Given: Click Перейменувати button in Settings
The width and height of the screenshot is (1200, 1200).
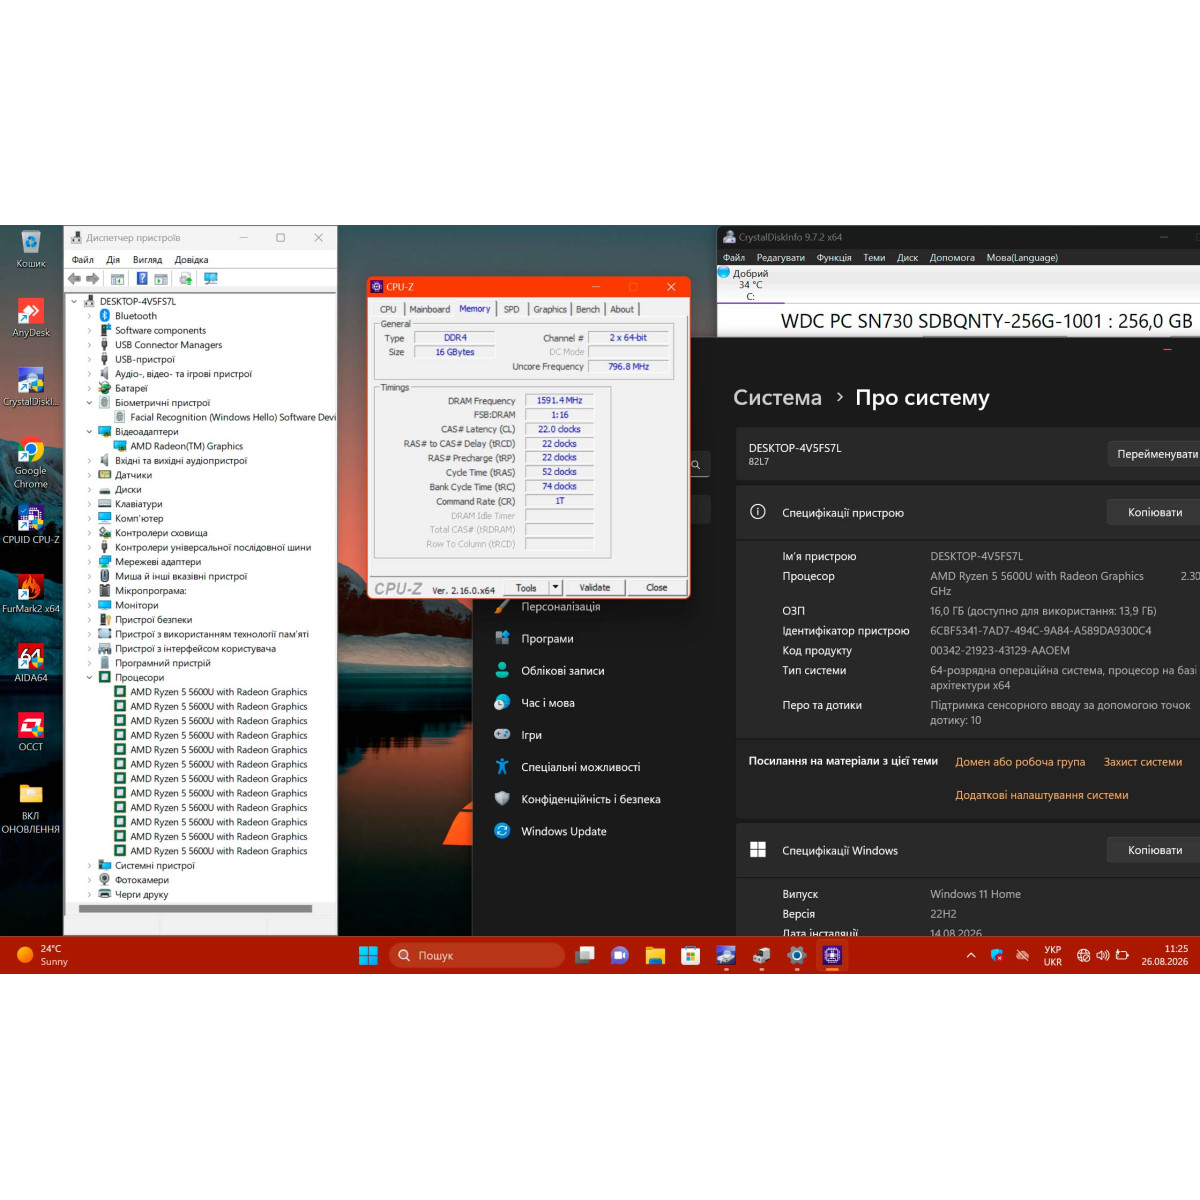Looking at the screenshot, I should 1156,454.
